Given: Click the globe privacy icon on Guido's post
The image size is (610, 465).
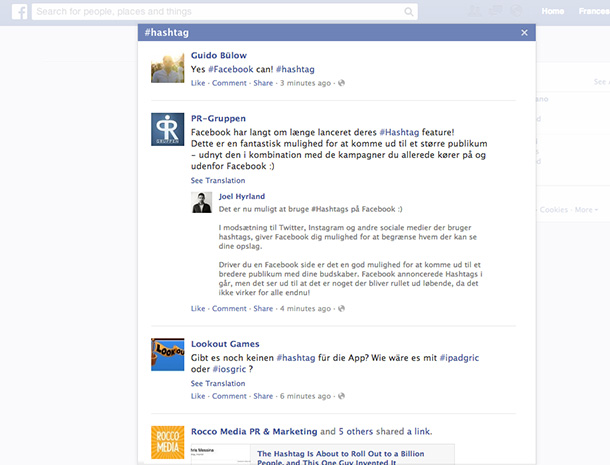Looking at the screenshot, I should 342,84.
